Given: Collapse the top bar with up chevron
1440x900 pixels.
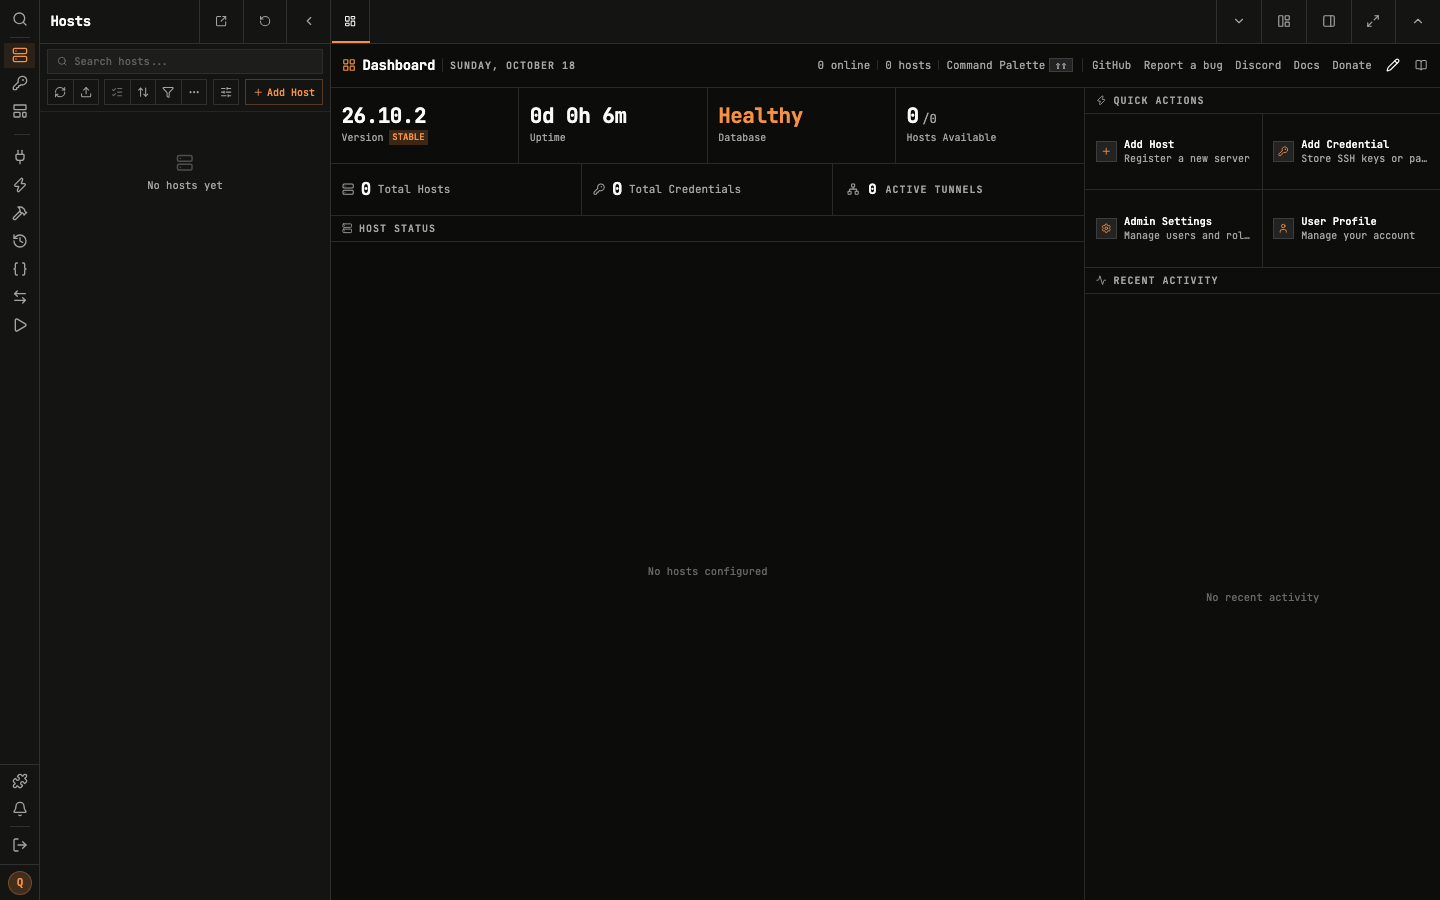Looking at the screenshot, I should click(x=1418, y=21).
